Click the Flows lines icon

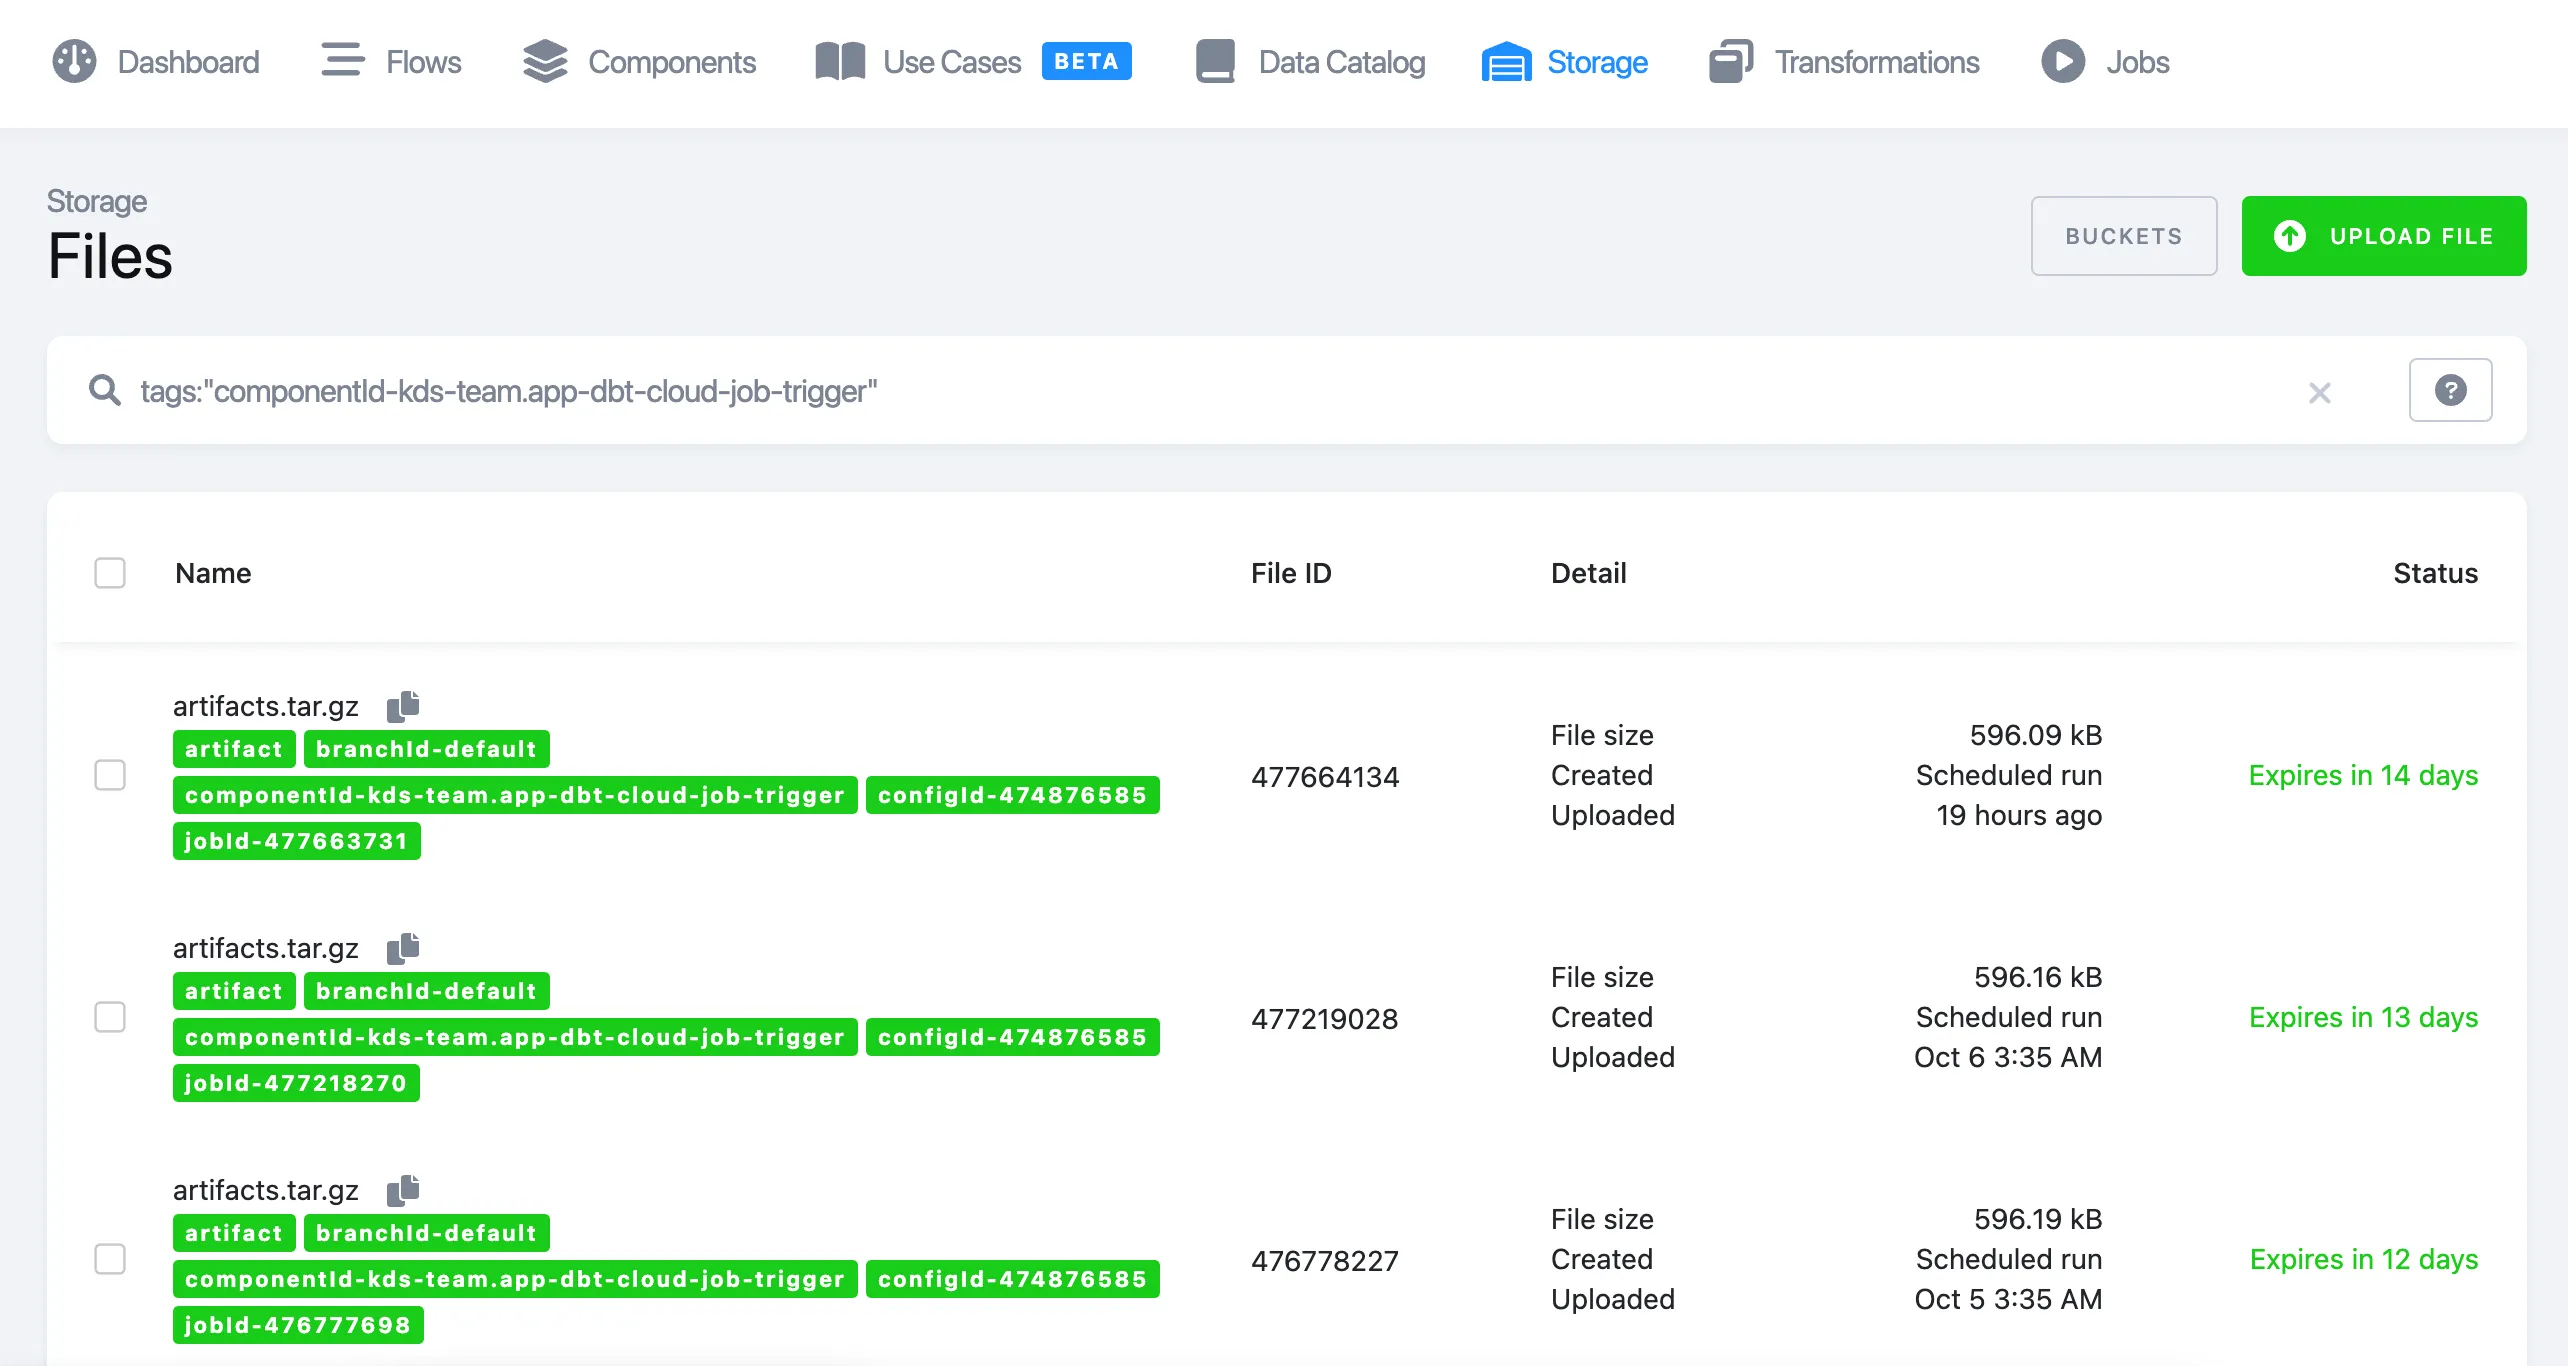(x=342, y=60)
